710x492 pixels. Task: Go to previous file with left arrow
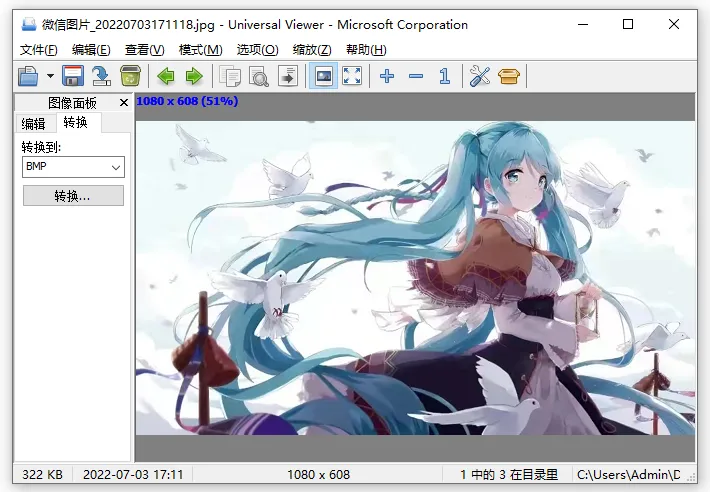pos(166,76)
